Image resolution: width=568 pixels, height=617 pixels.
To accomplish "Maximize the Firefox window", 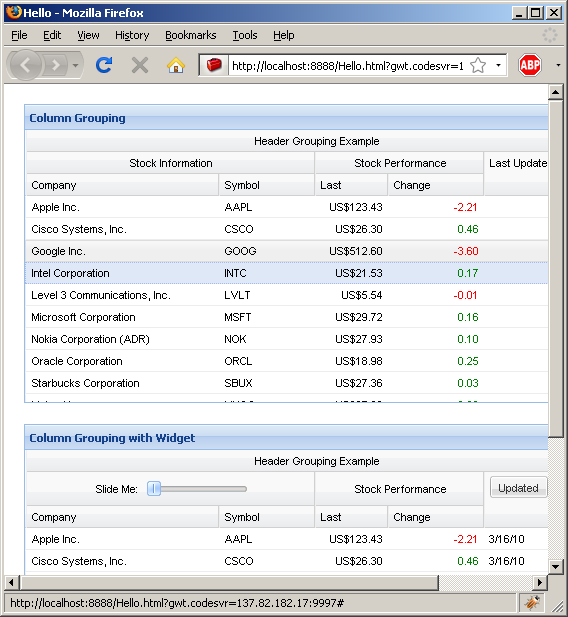I will point(535,13).
